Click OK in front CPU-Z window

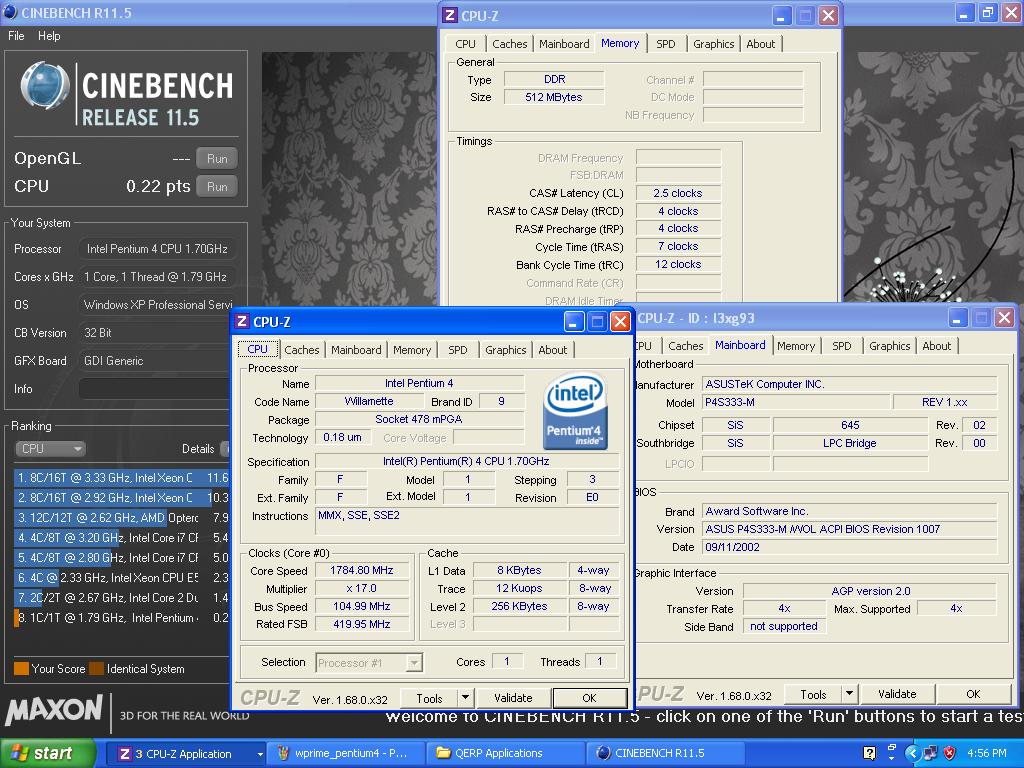[x=589, y=698]
